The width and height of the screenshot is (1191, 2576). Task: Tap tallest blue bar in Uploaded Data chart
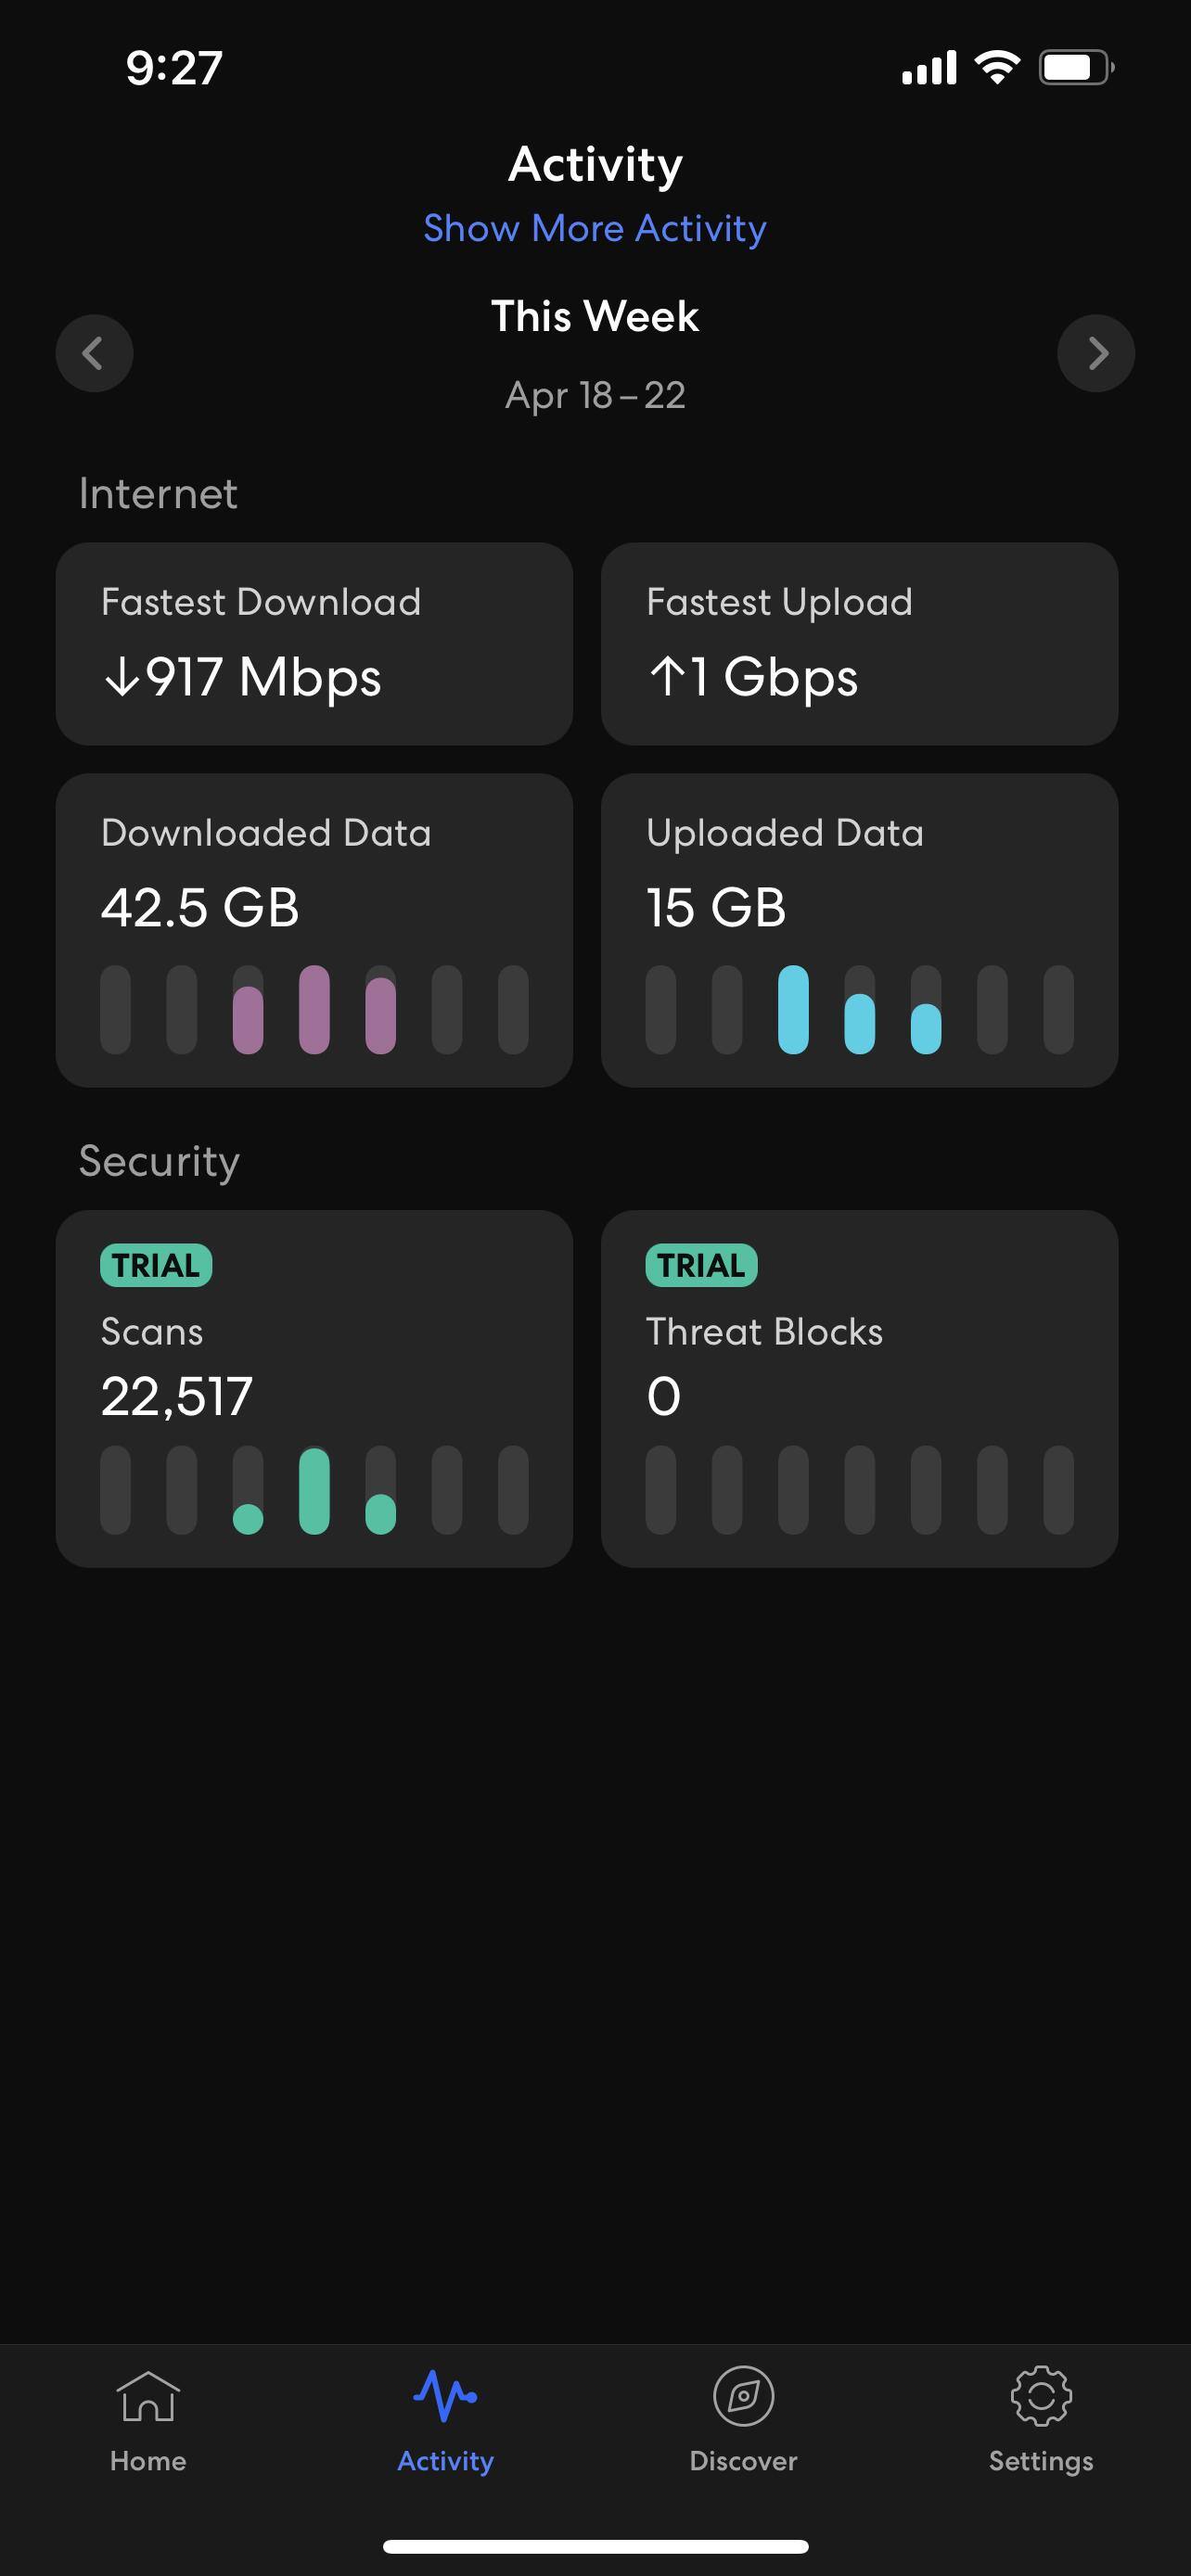tap(793, 1009)
